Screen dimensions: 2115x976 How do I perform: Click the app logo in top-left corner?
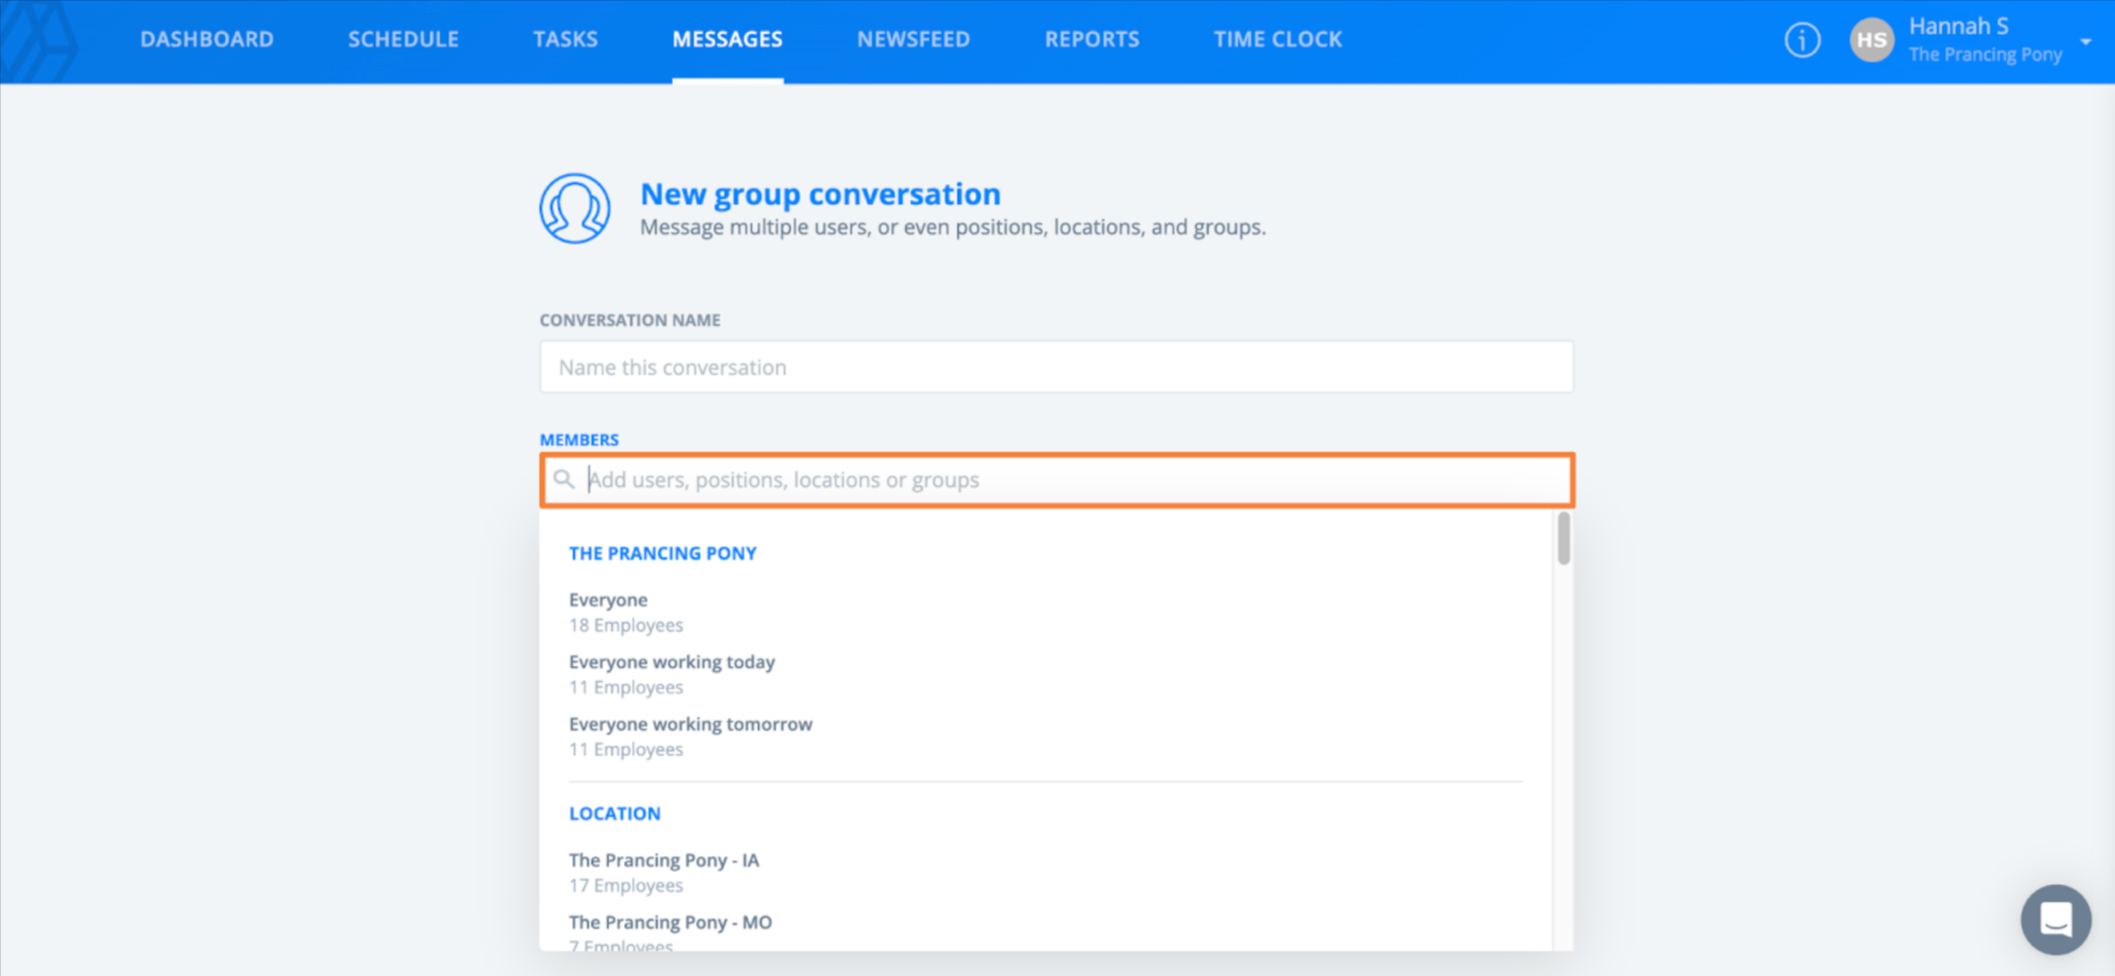(x=38, y=40)
